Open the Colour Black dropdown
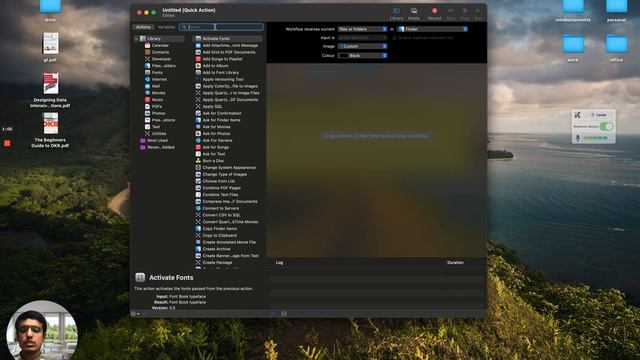The image size is (640, 360). (x=362, y=55)
